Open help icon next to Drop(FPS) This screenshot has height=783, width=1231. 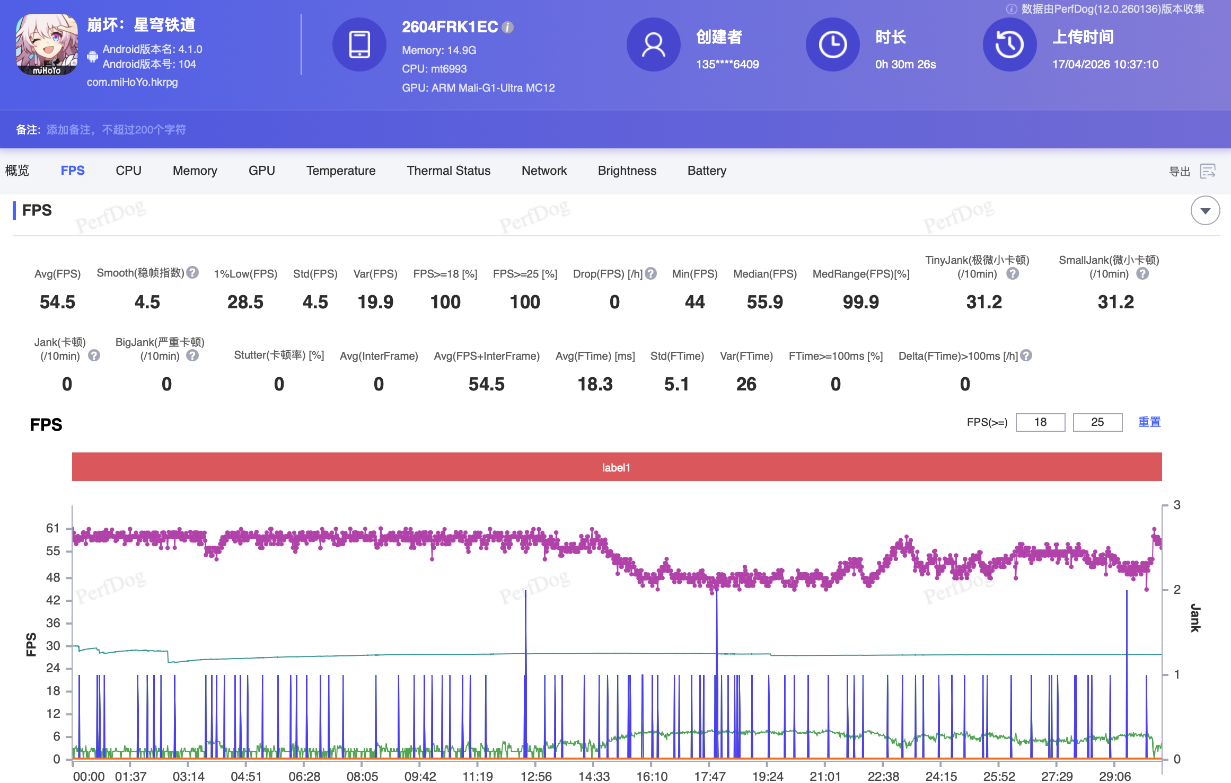[651, 273]
